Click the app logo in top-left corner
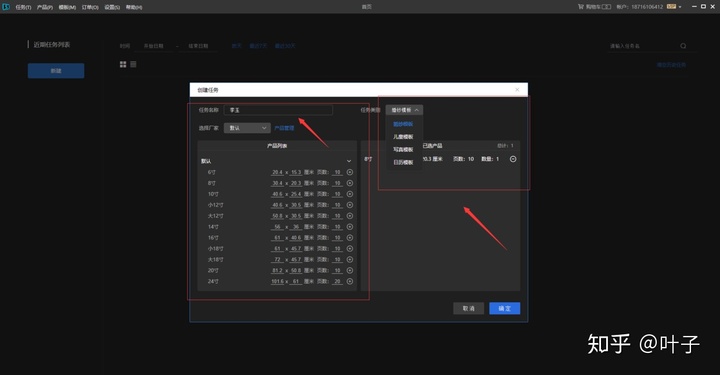This screenshot has width=720, height=375. (x=6, y=6)
